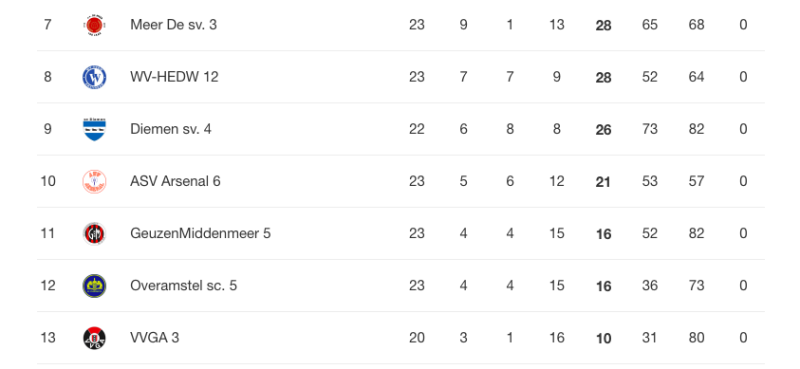Click the bold 10 points of VVGA 3
The height and width of the screenshot is (369, 800).
click(604, 338)
